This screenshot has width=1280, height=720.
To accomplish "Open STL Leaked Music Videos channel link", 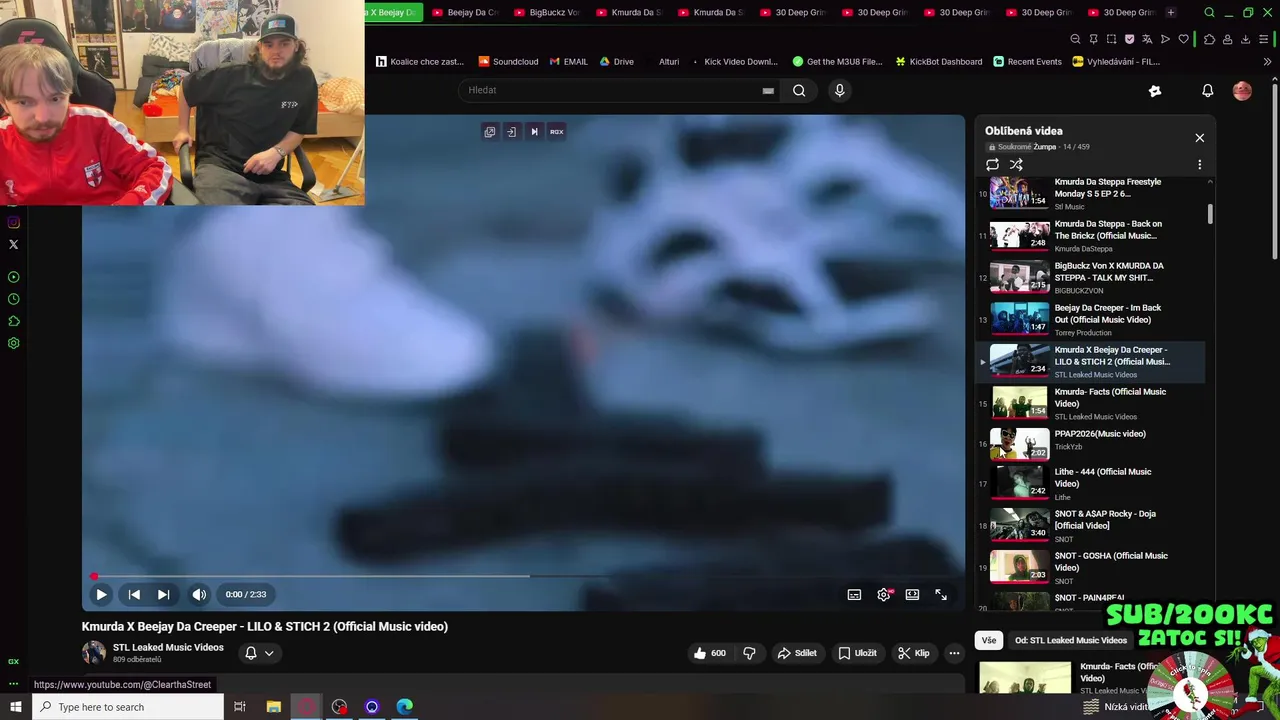I will tap(168, 647).
